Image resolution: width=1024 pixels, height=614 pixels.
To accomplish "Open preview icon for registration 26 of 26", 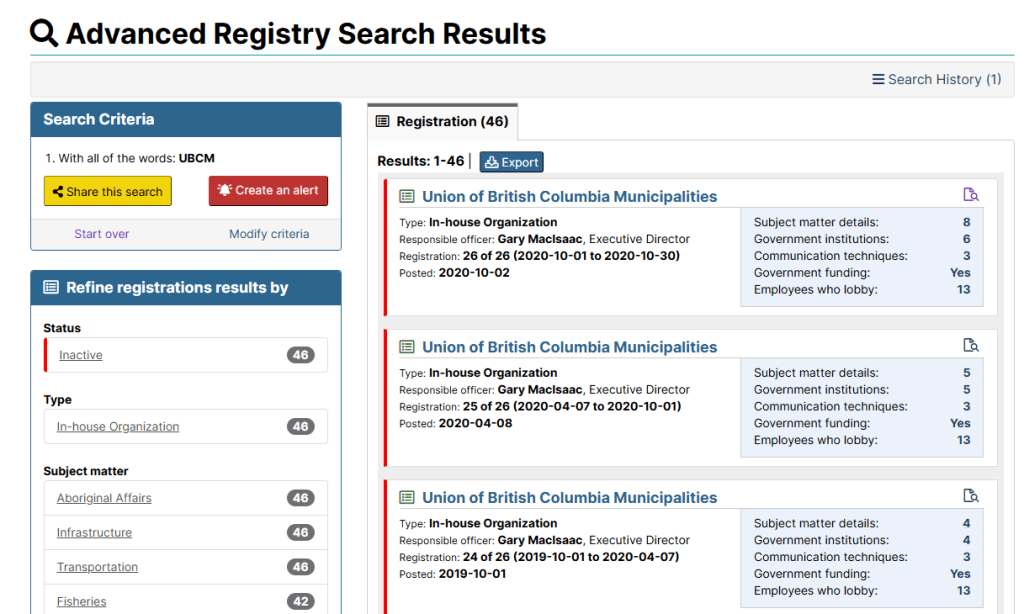I will point(970,195).
